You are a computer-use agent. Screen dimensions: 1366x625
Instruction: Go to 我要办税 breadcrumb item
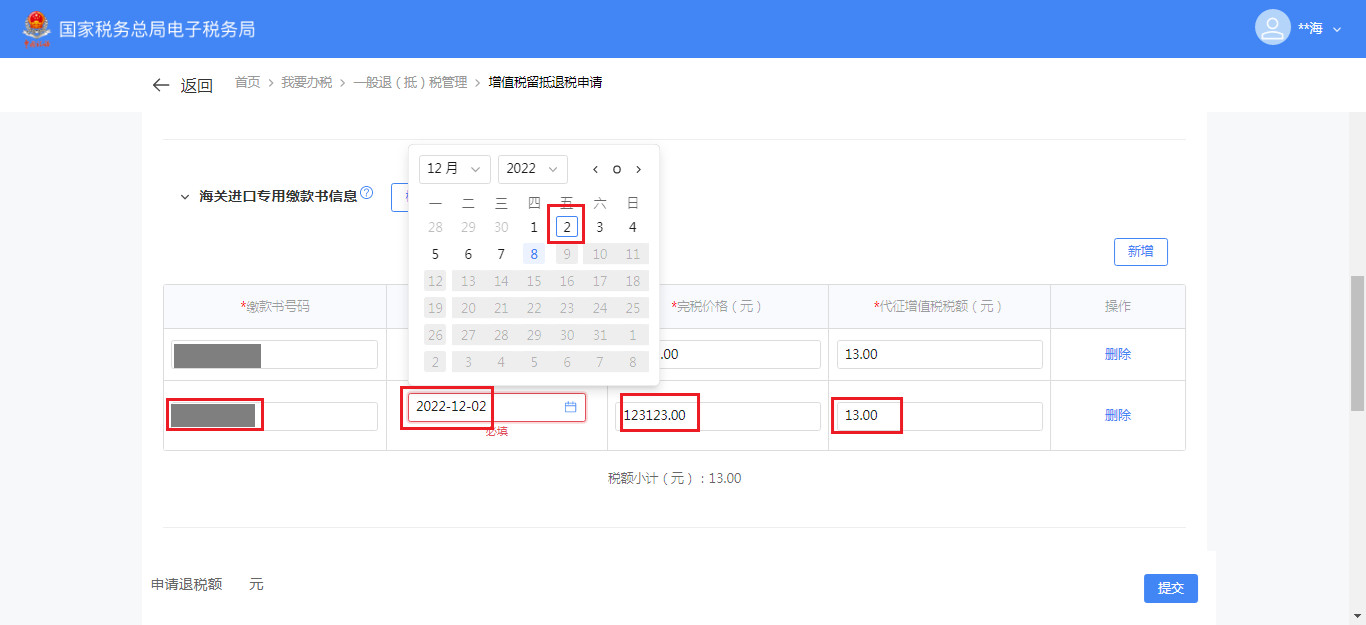click(306, 82)
